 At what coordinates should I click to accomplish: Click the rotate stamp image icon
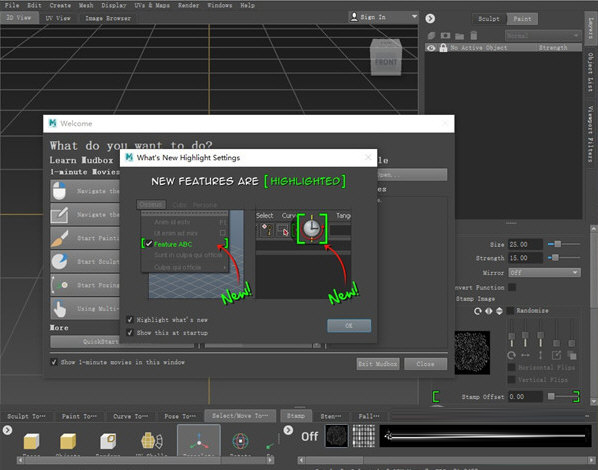tap(477, 311)
